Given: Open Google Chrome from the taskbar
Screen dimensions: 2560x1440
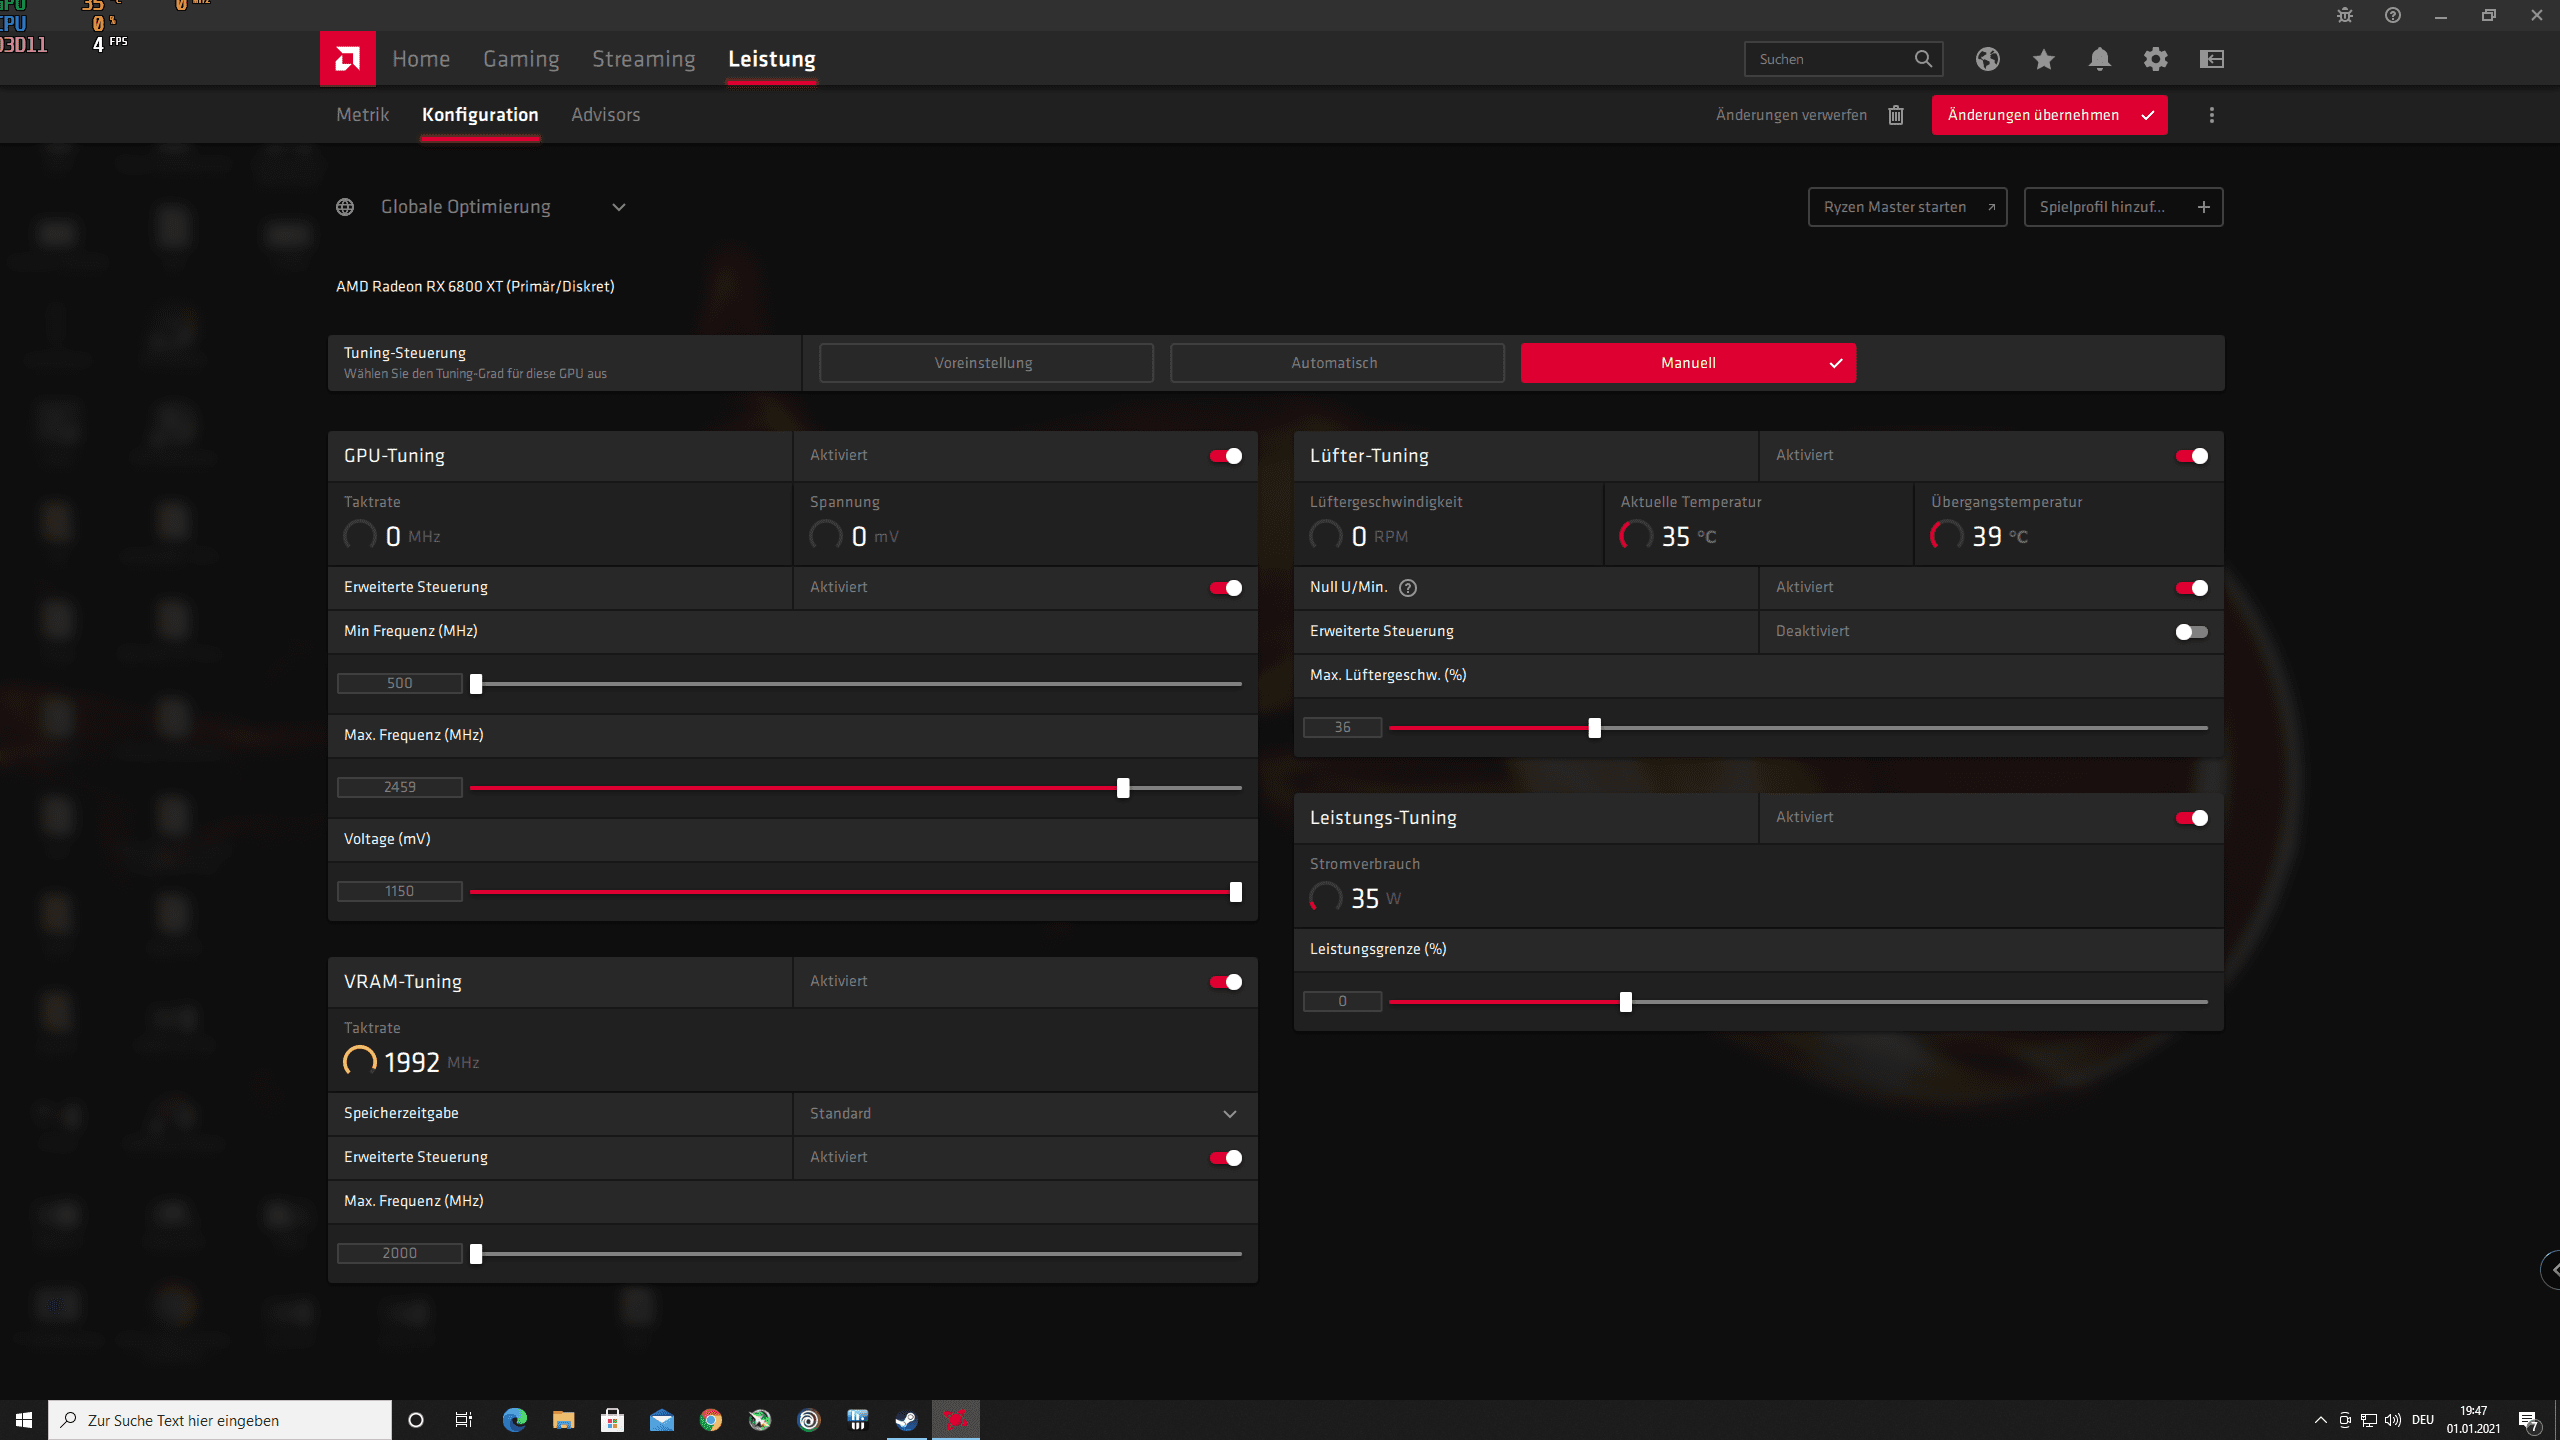Looking at the screenshot, I should (710, 1420).
